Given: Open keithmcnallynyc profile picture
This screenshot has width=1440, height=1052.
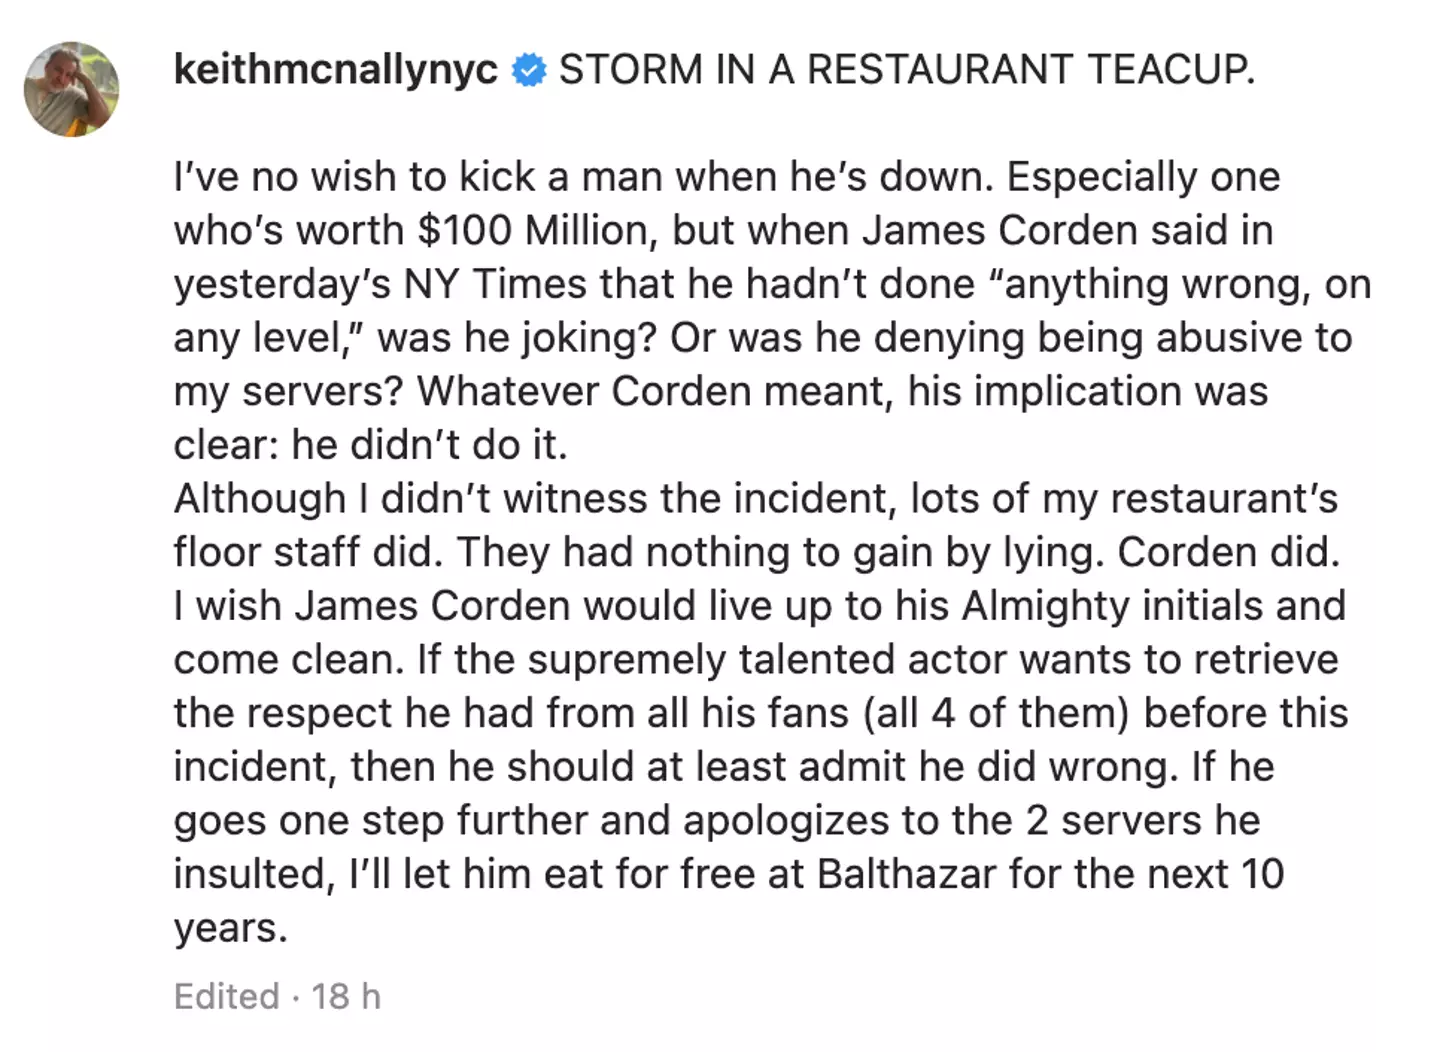Looking at the screenshot, I should (x=71, y=89).
